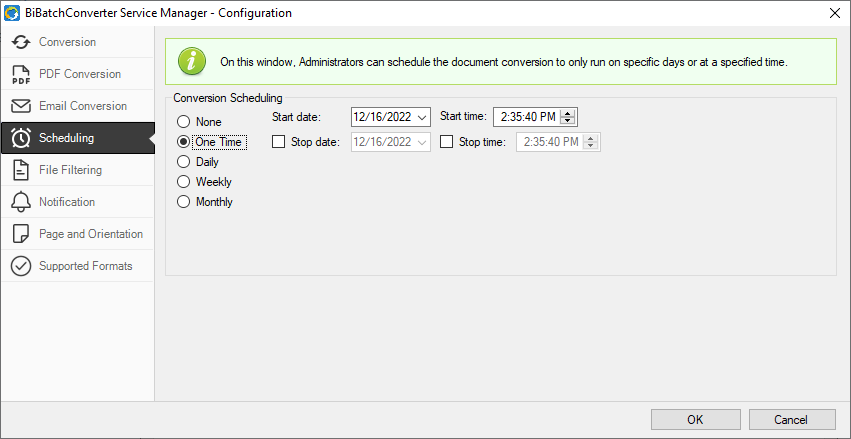Choose the Daily scheduling option

[x=184, y=162]
